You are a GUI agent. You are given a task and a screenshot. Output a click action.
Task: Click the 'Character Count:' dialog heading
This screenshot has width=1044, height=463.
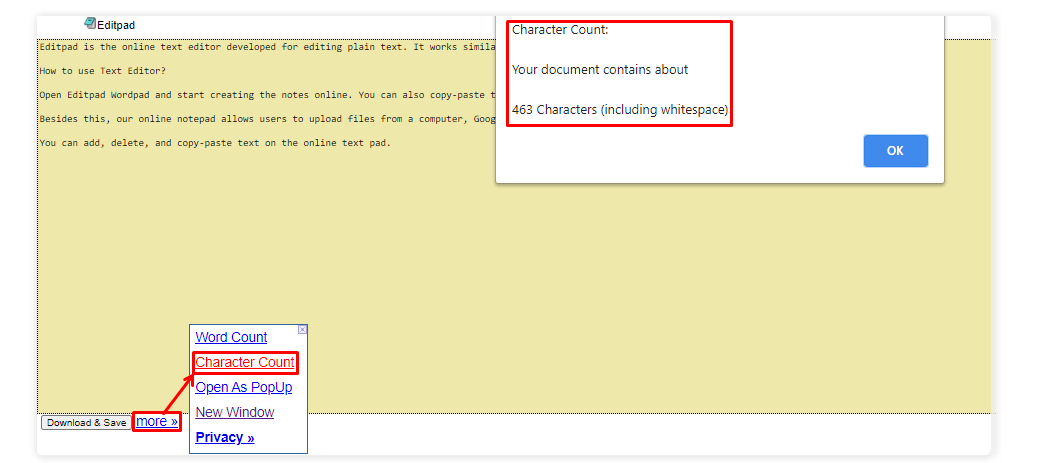point(560,30)
